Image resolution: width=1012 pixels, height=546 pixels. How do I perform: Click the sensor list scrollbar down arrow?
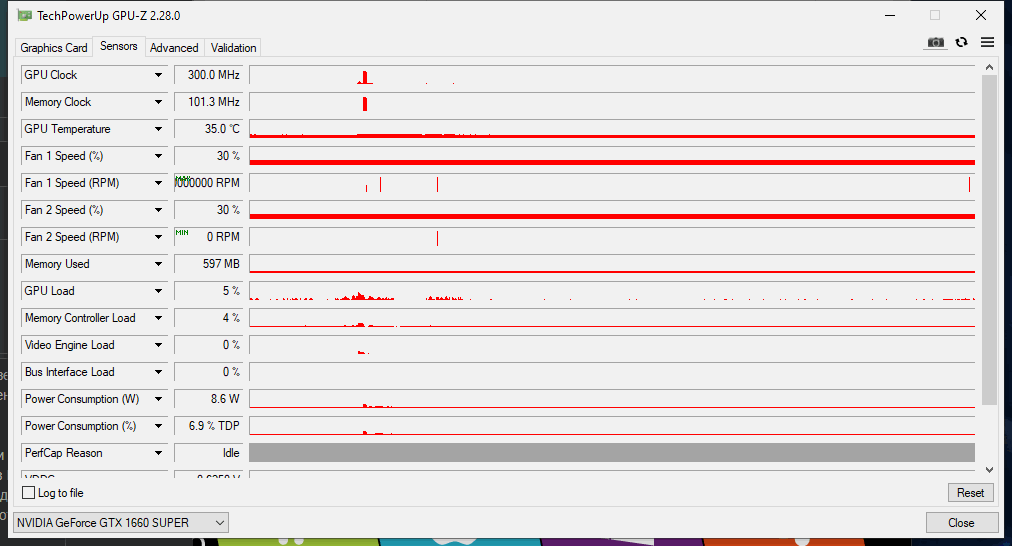tap(989, 470)
